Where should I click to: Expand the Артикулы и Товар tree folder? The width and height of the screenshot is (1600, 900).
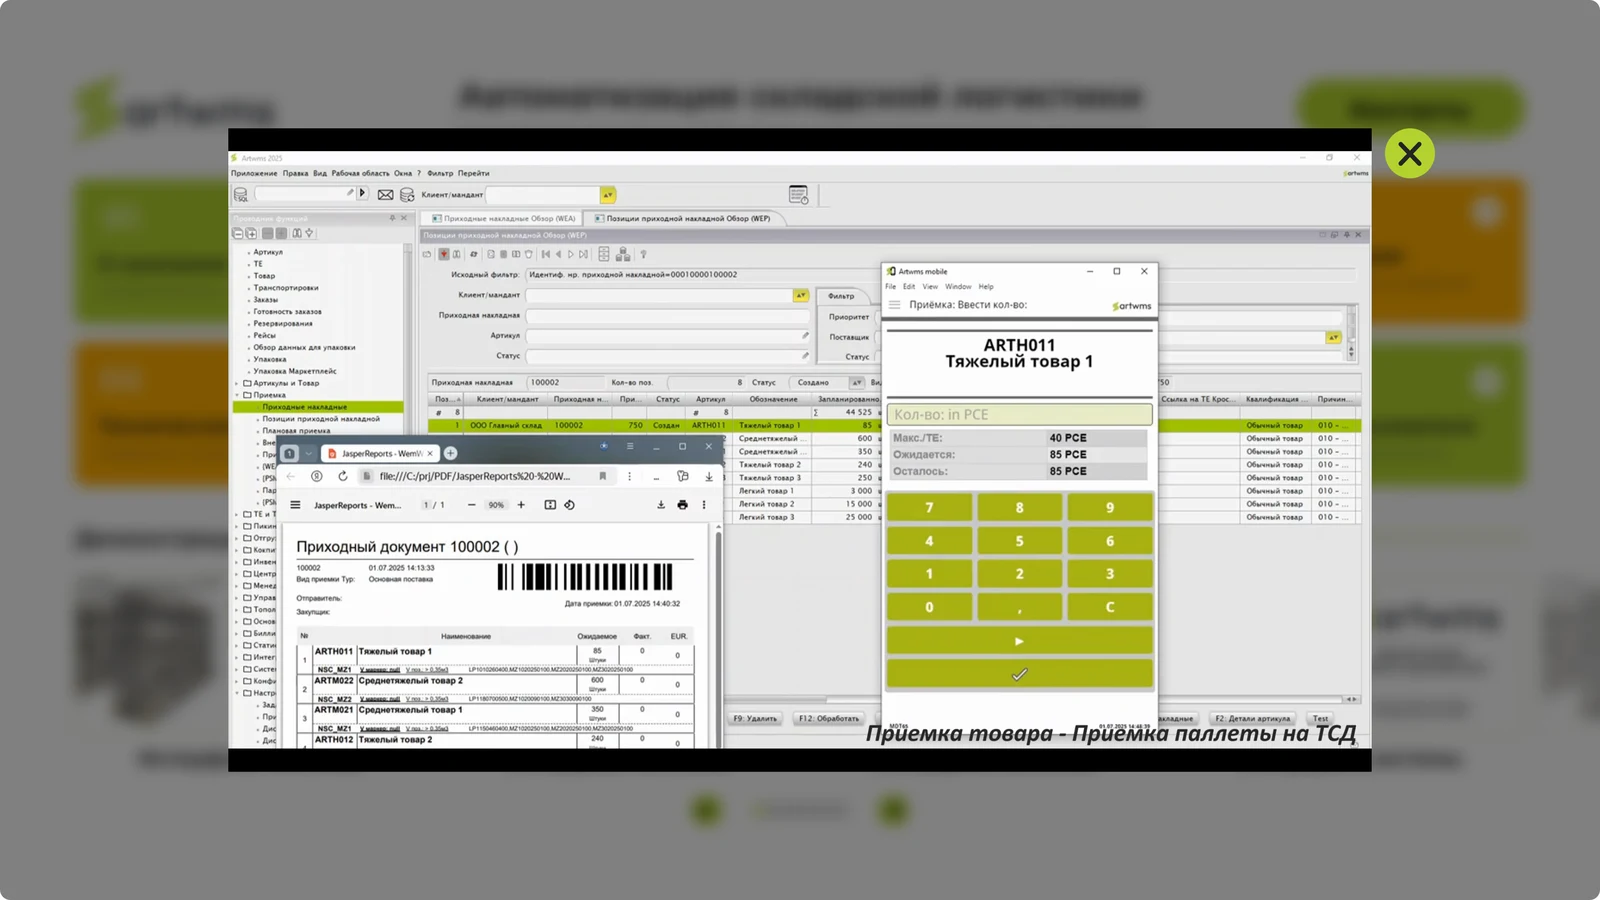coord(238,383)
